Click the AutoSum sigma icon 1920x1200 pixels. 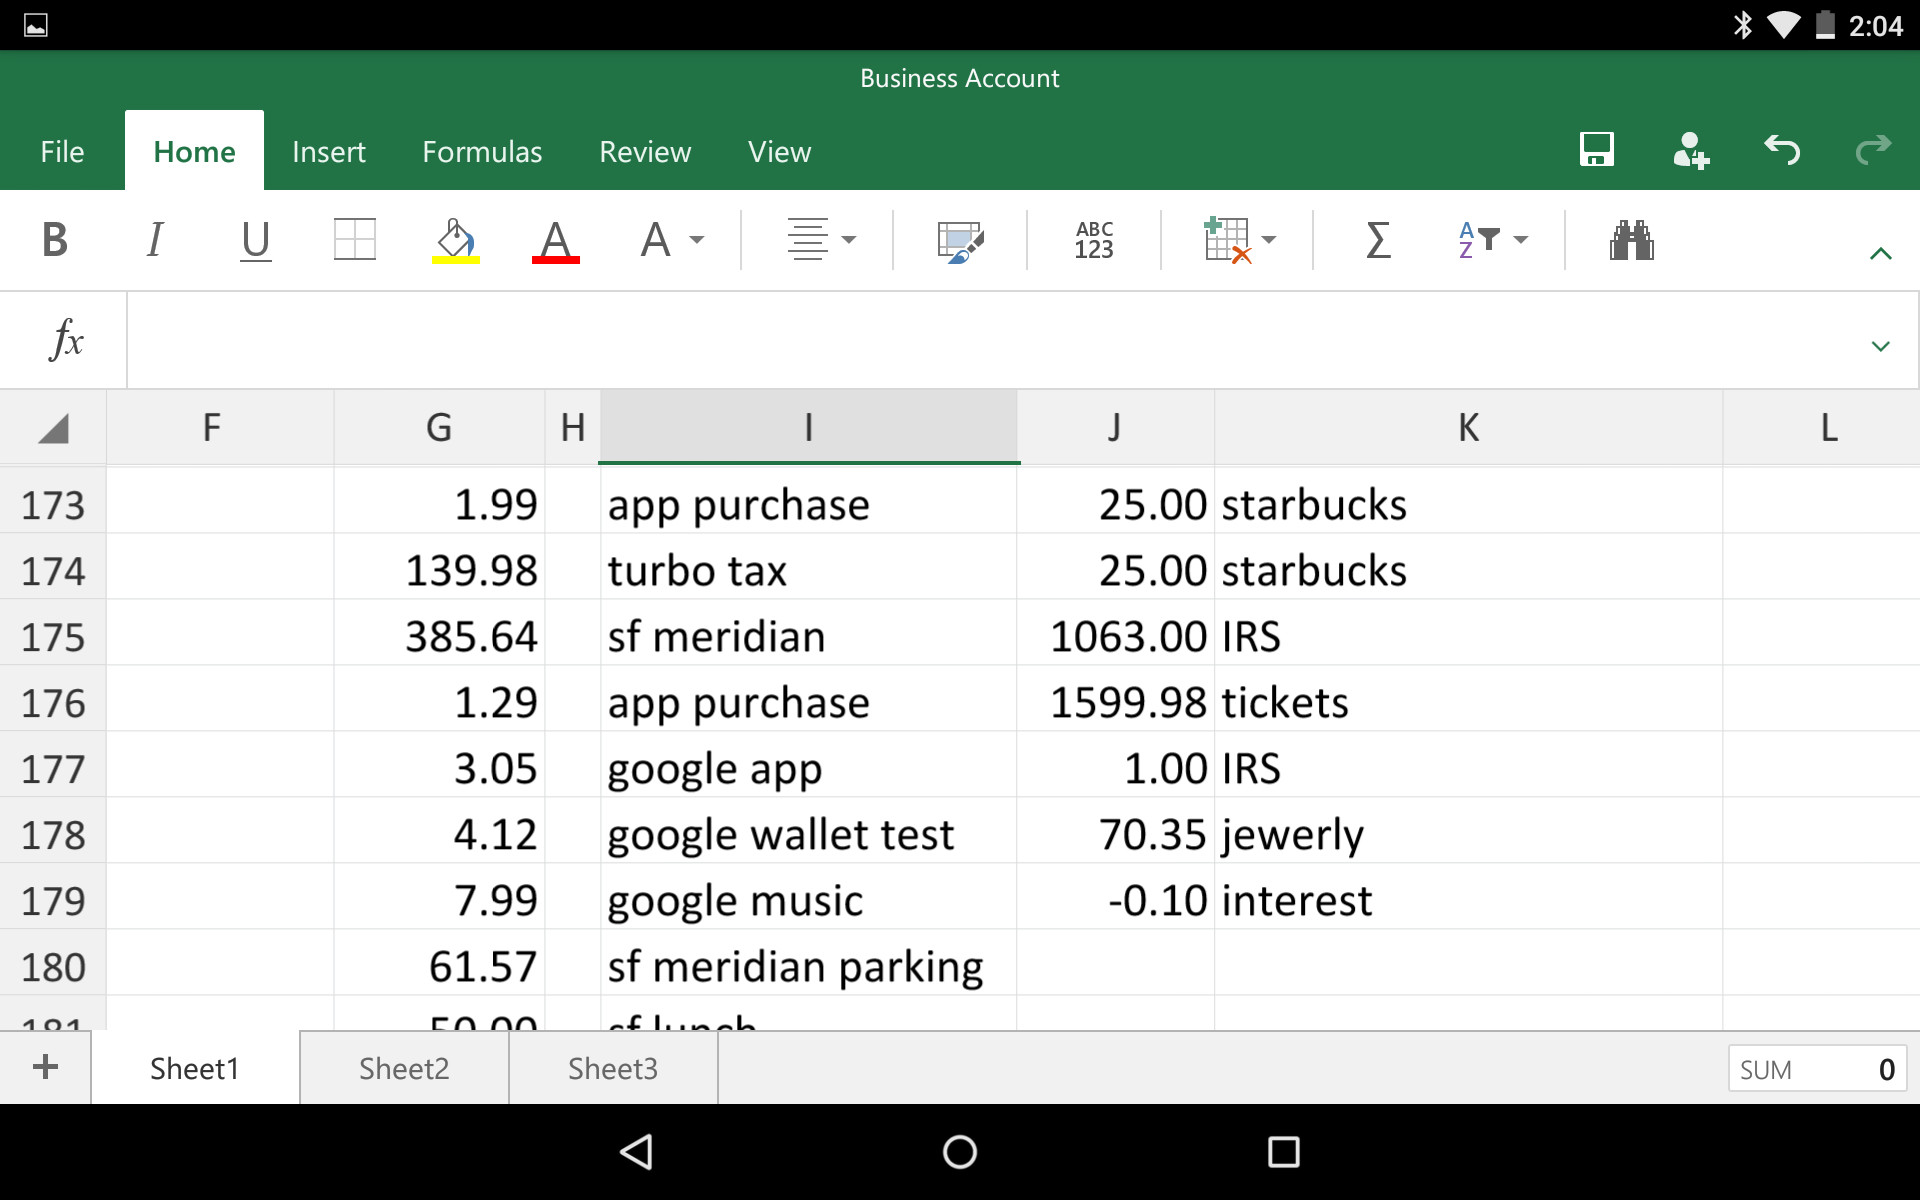click(x=1378, y=240)
